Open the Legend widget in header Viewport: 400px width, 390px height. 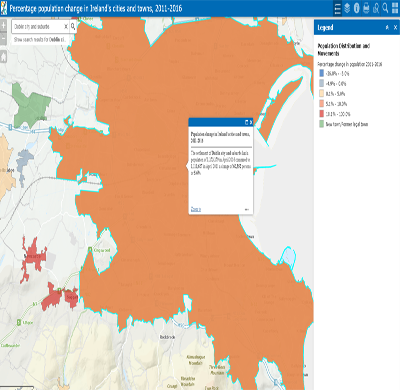click(x=337, y=8)
